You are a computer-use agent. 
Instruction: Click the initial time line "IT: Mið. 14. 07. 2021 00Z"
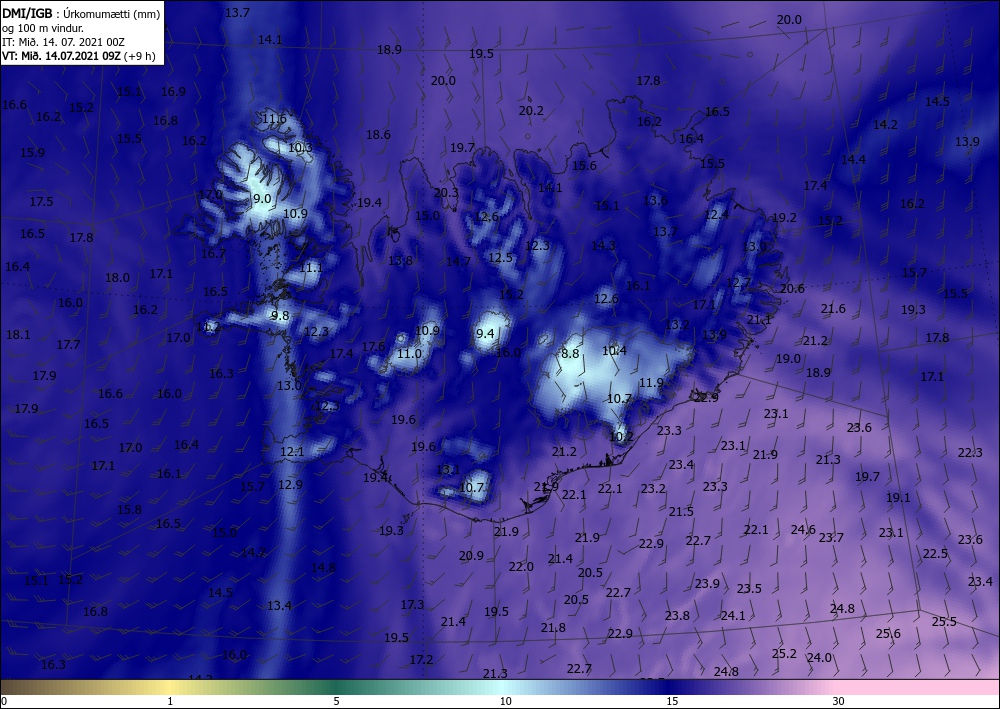pyautogui.click(x=64, y=42)
